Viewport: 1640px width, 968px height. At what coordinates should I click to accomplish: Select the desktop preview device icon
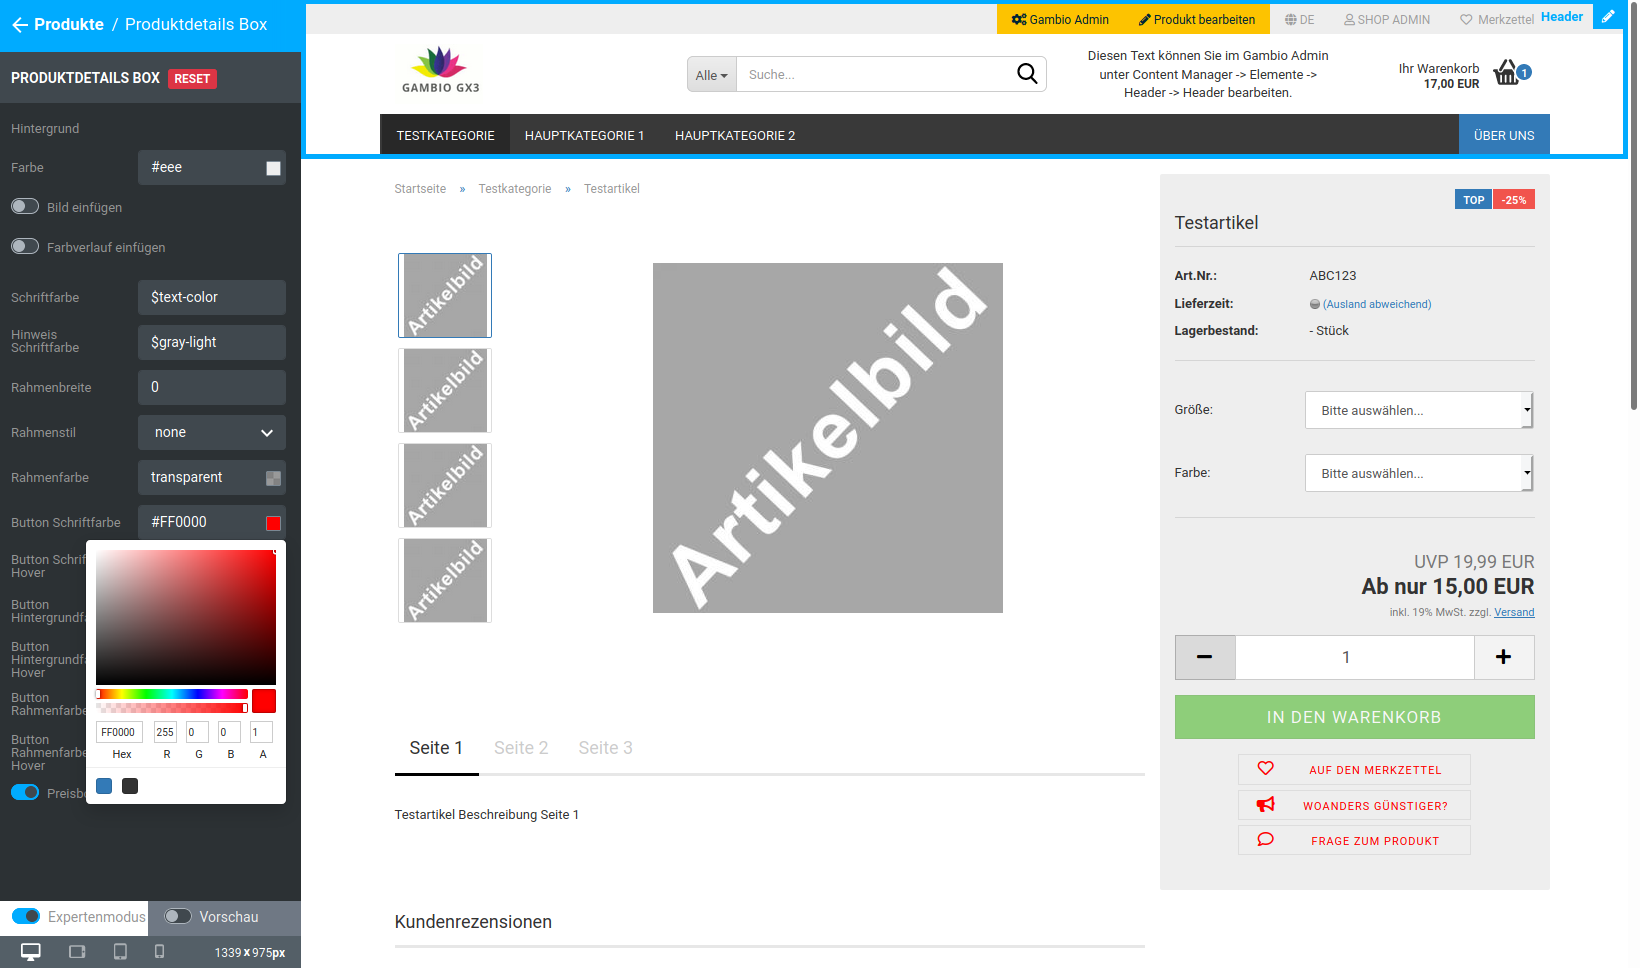pyautogui.click(x=30, y=952)
